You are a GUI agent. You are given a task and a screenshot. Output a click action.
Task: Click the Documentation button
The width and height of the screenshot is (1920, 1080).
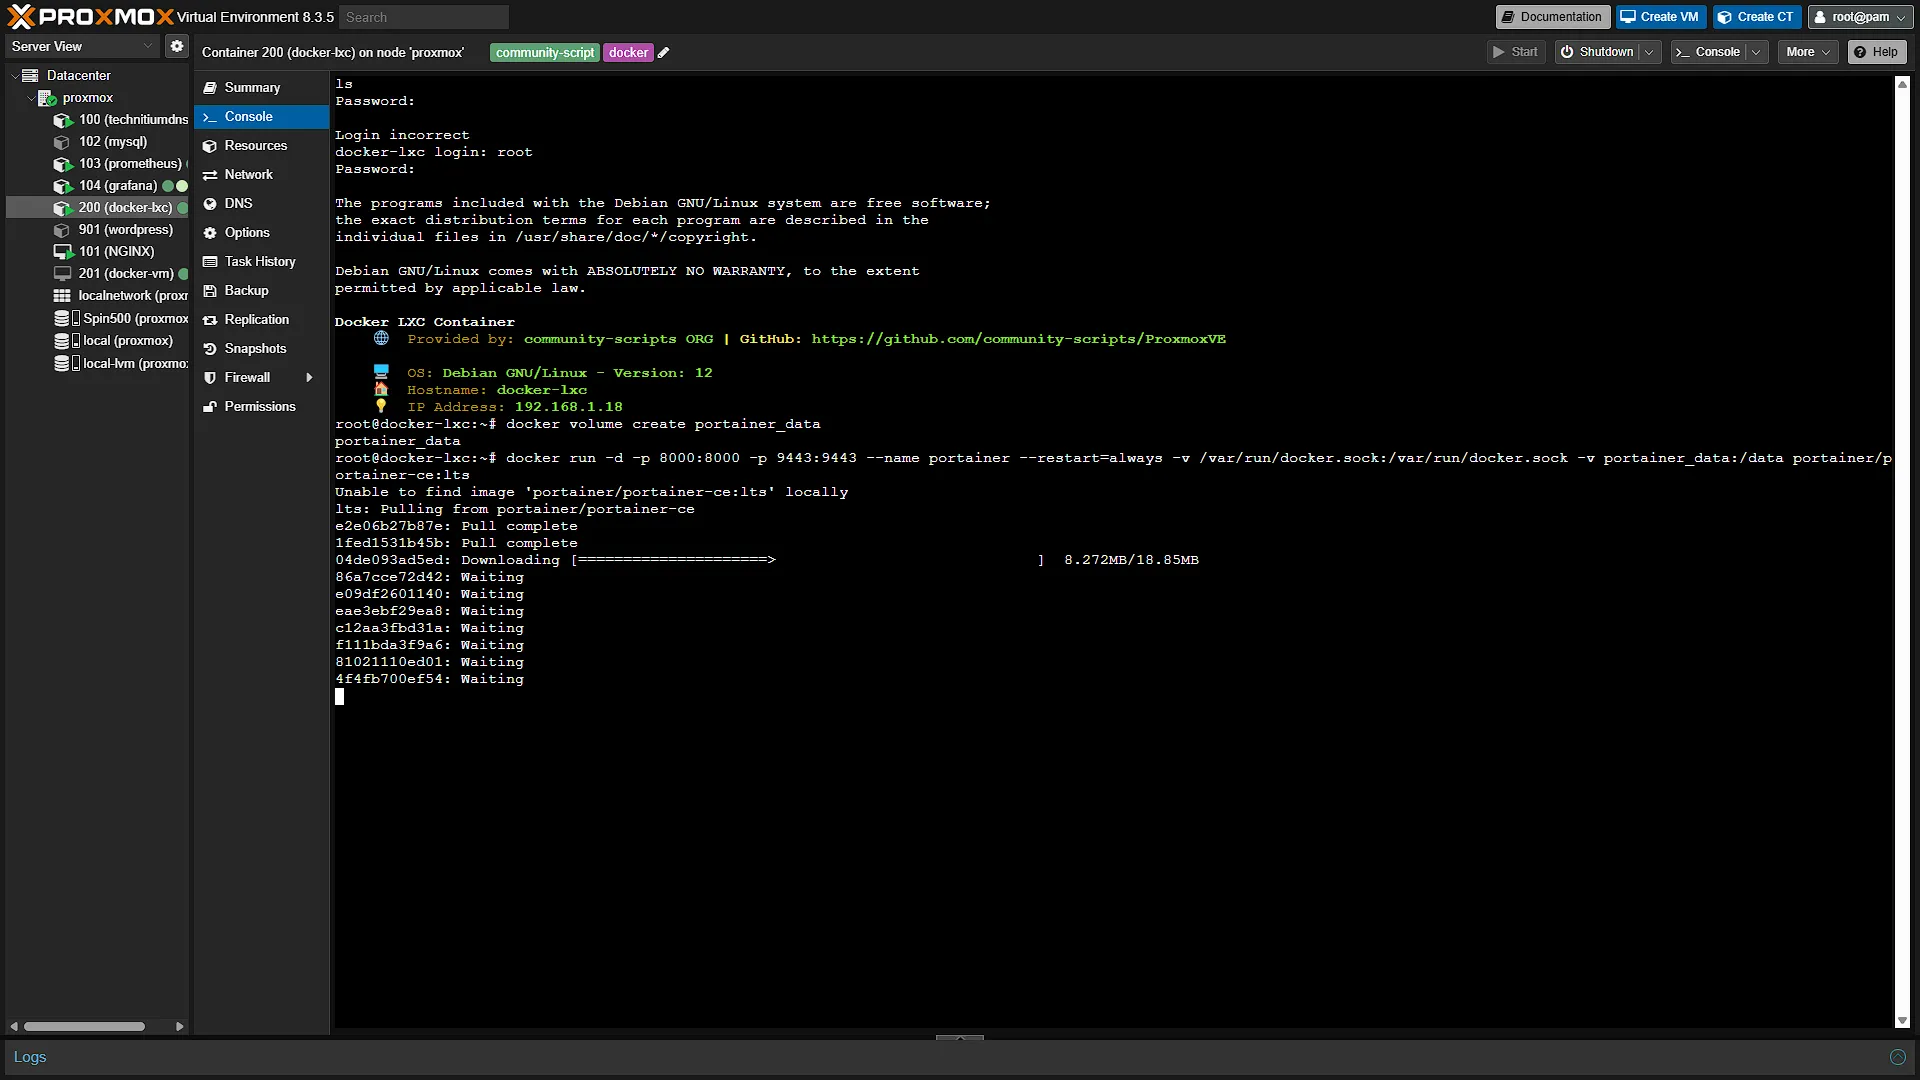(x=1553, y=17)
